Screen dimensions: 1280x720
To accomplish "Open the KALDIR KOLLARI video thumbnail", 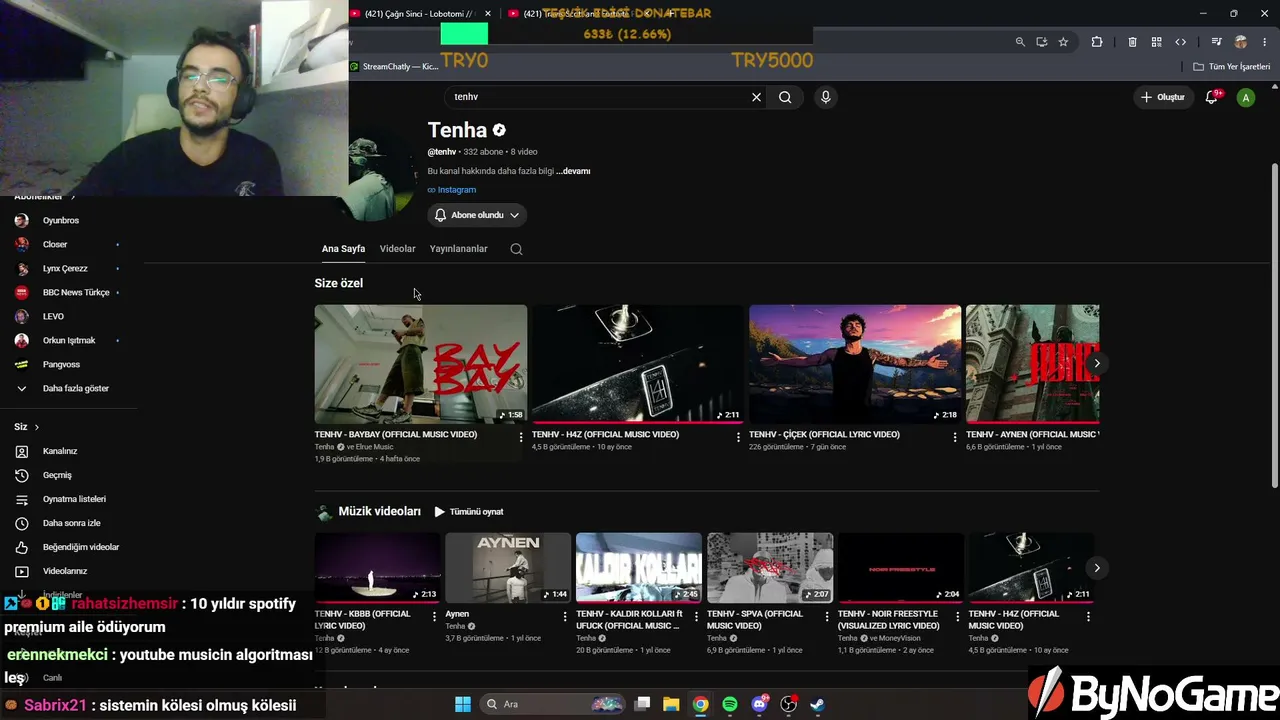I will click(639, 567).
